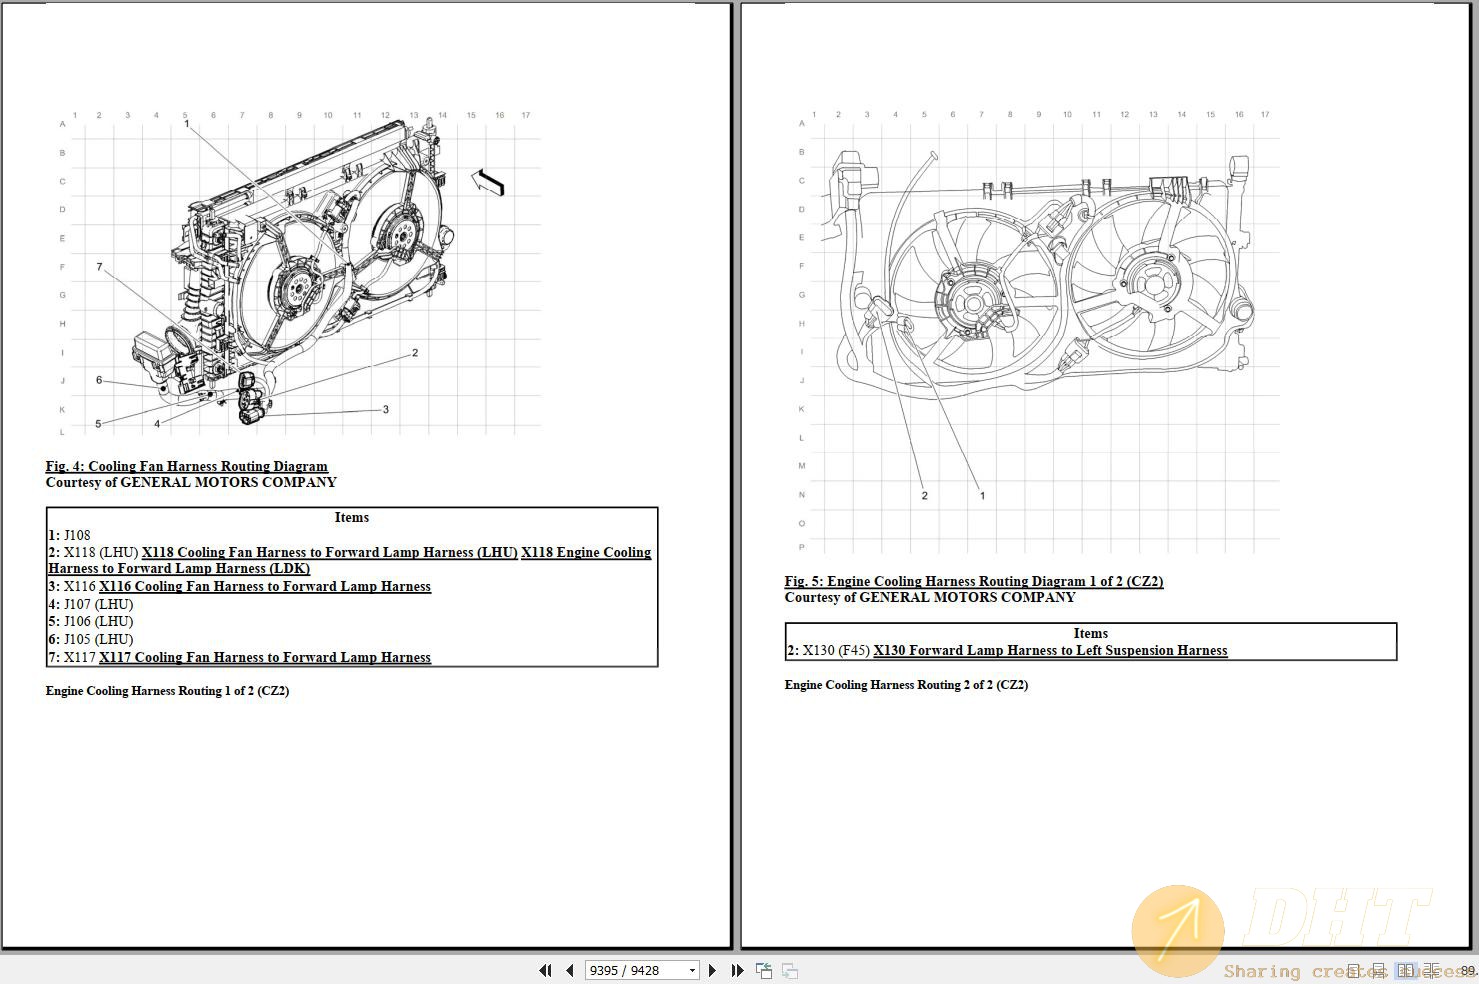Click the 'Items' header in the left table

[352, 518]
